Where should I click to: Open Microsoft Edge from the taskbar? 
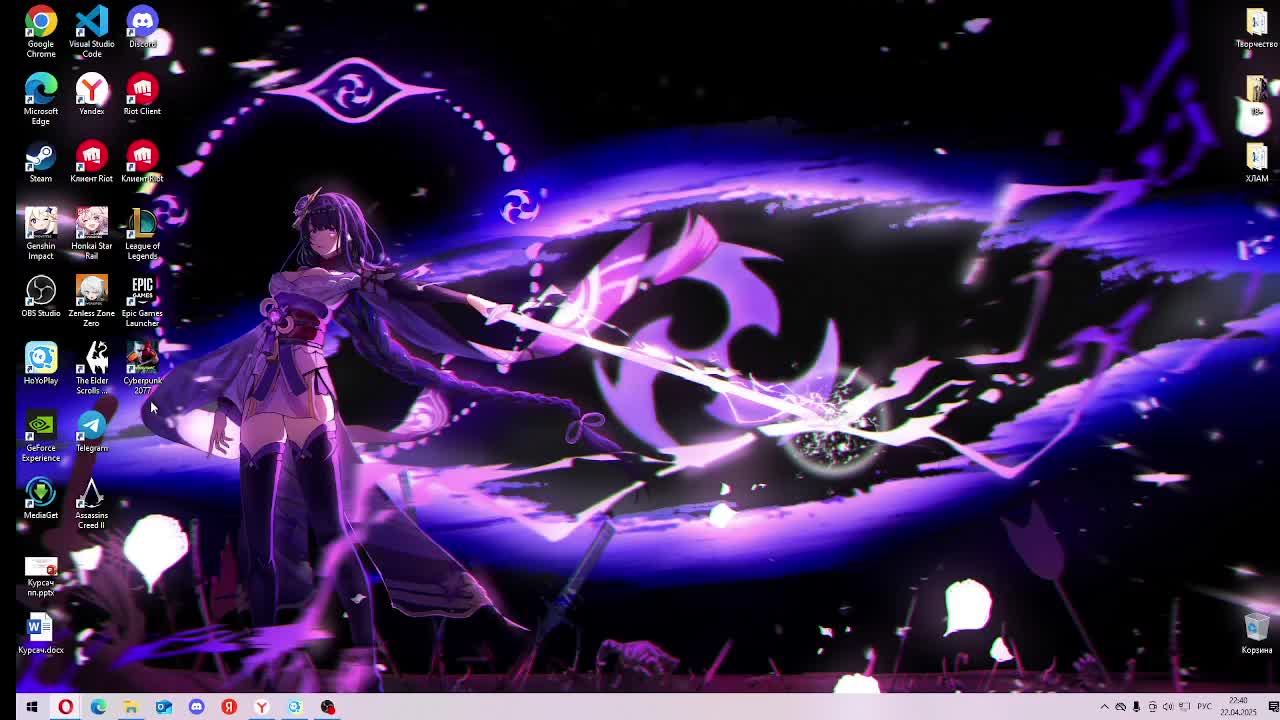tap(98, 707)
